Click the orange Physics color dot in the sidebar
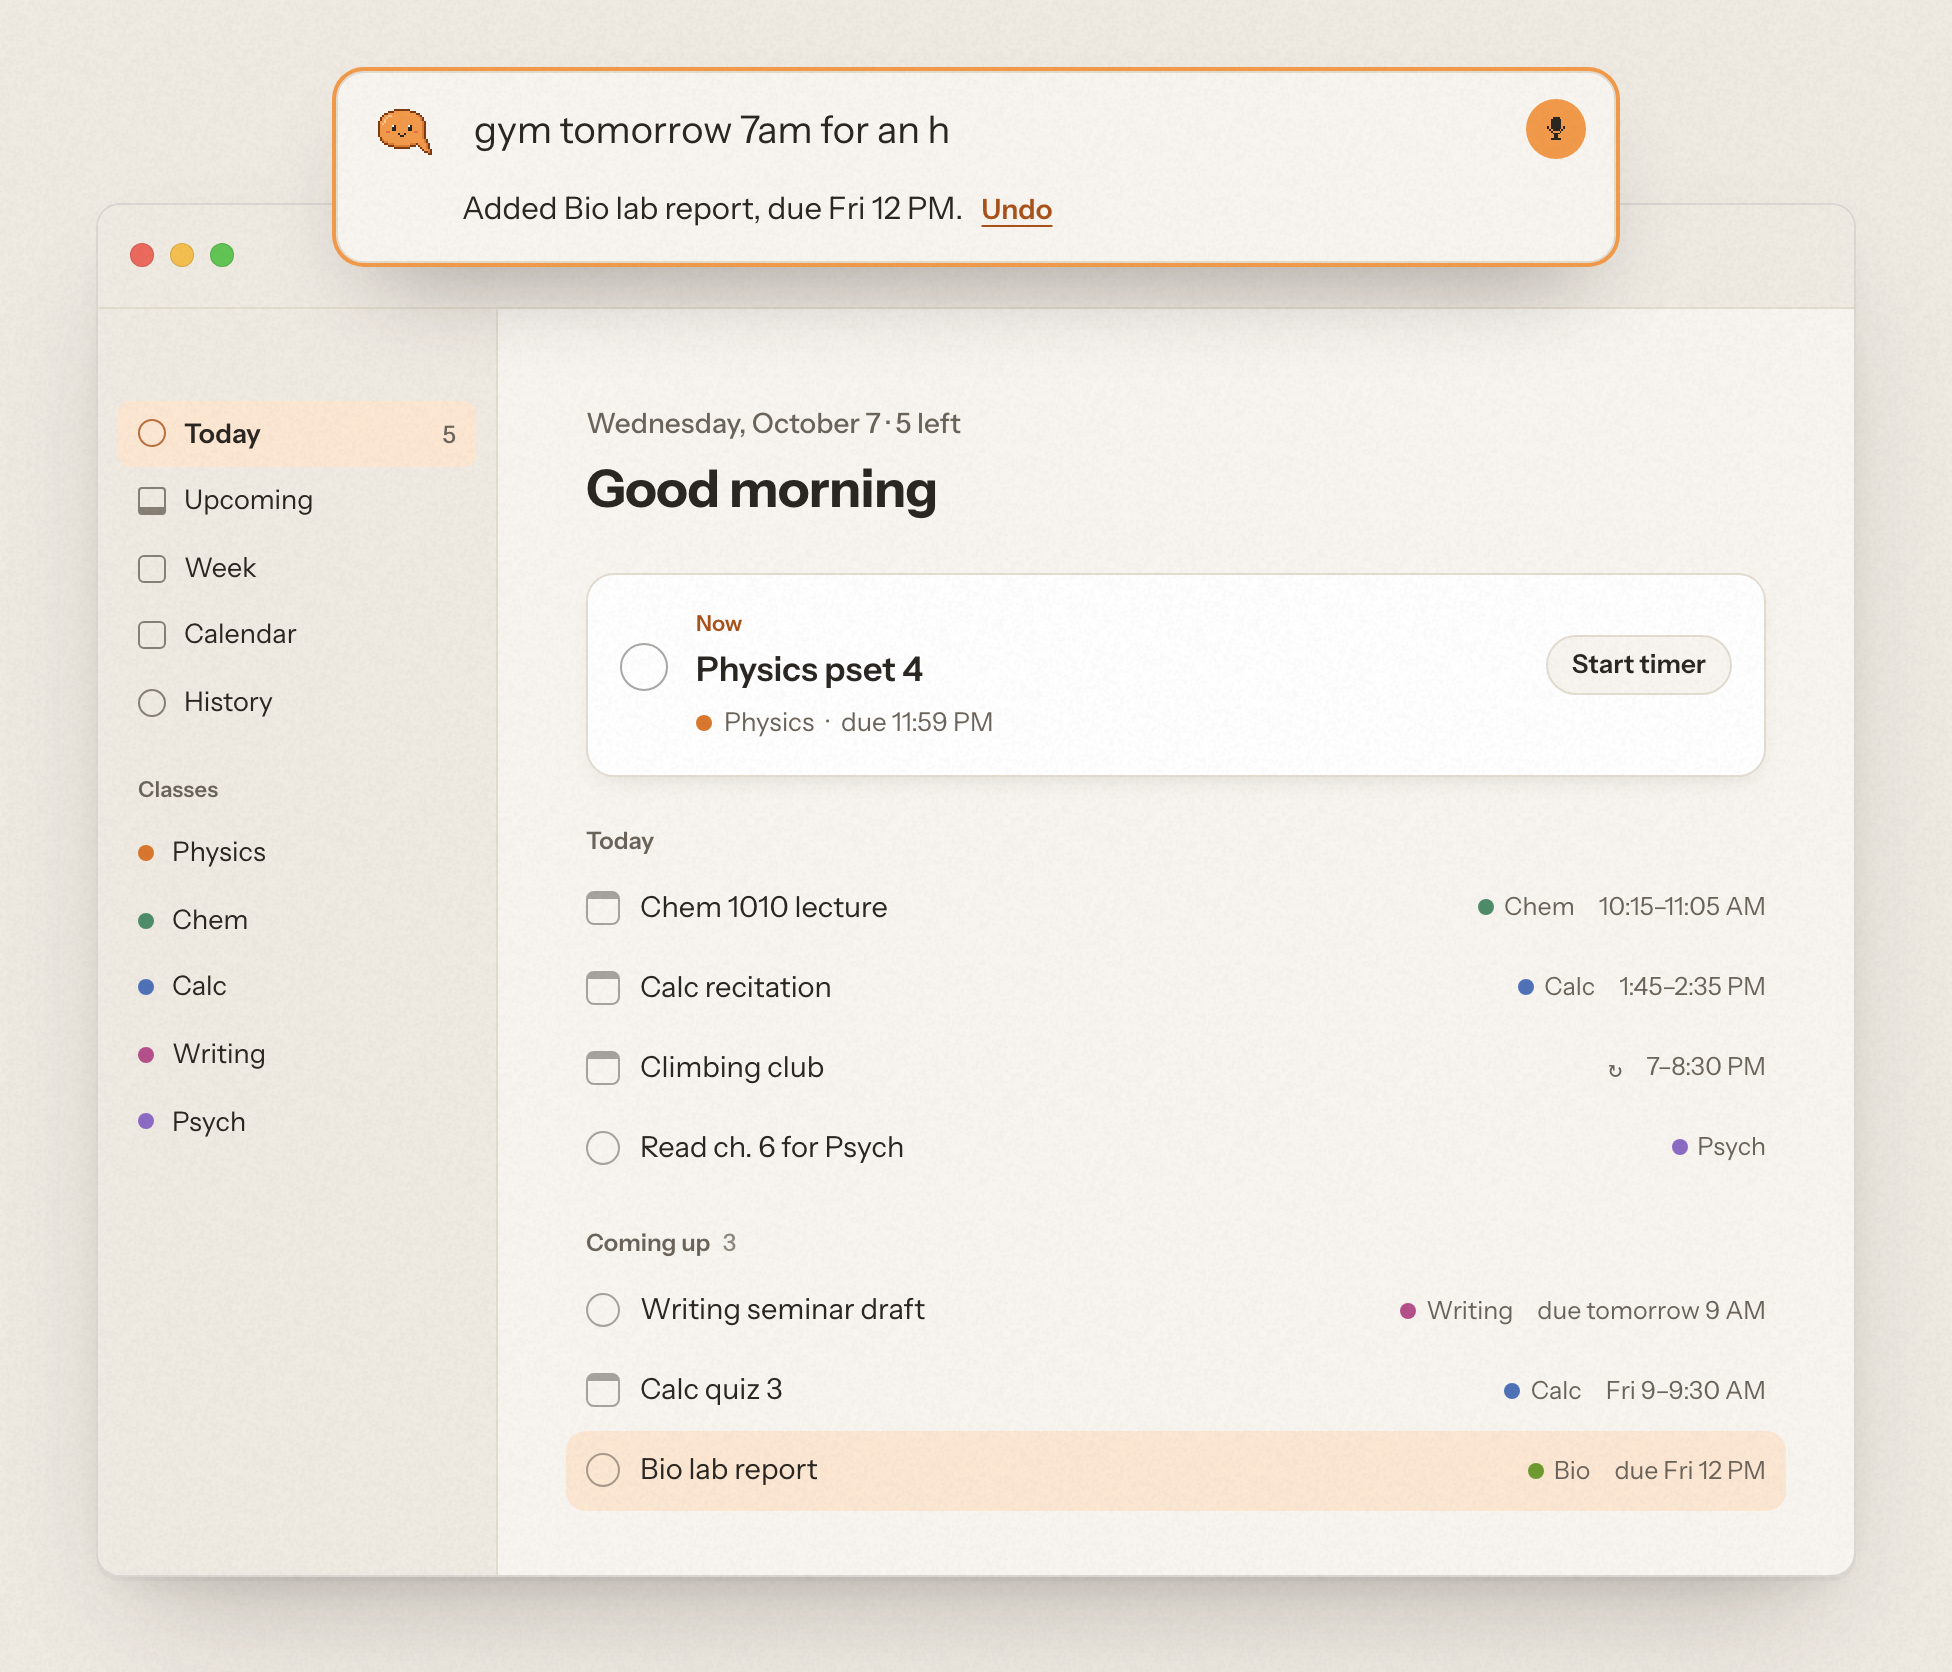 coord(146,853)
